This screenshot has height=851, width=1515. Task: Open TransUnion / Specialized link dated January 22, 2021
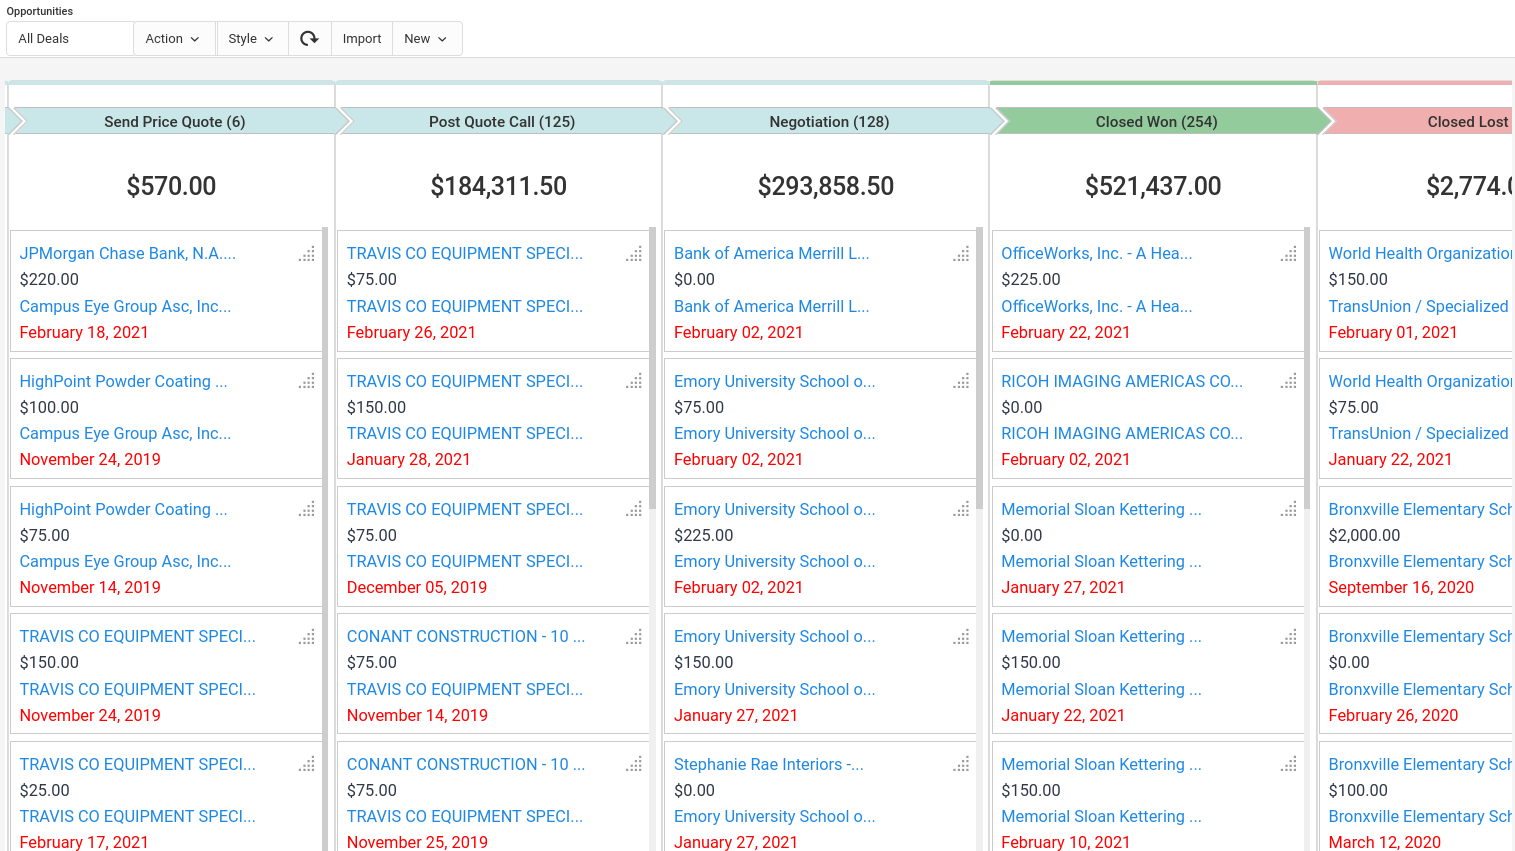(x=1418, y=433)
